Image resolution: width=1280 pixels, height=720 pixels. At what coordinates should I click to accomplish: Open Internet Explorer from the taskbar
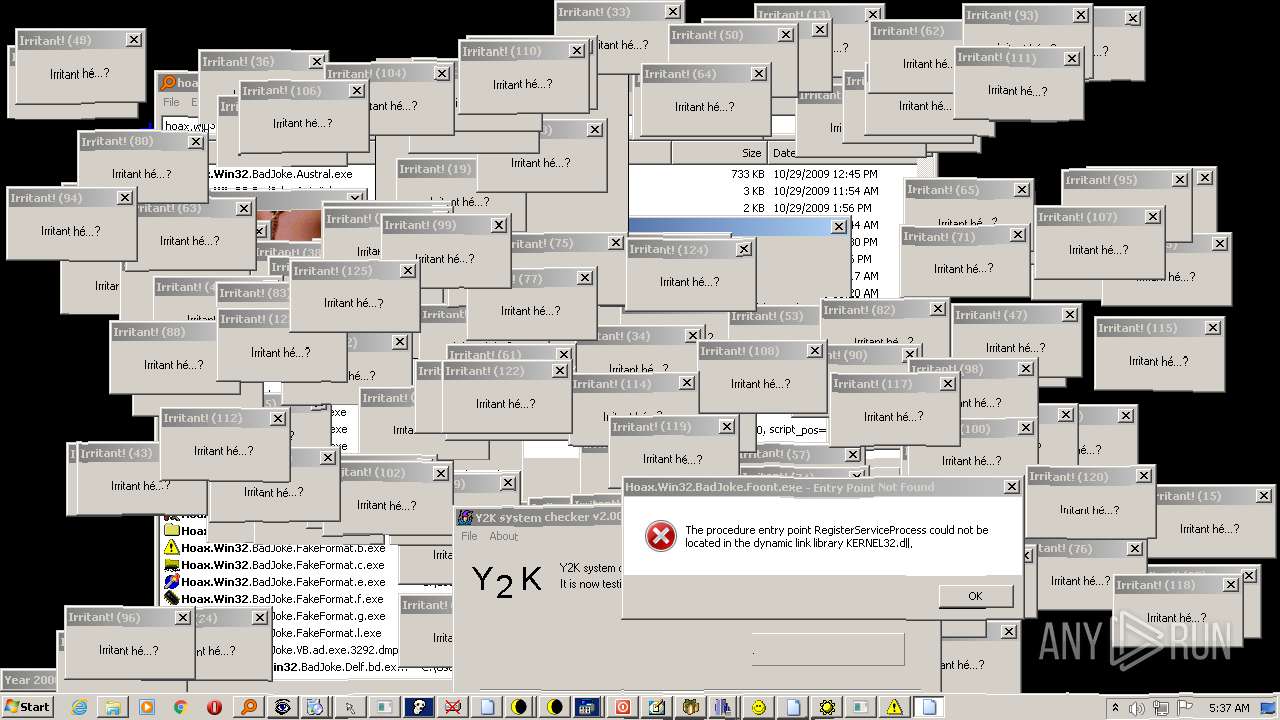tap(79, 707)
